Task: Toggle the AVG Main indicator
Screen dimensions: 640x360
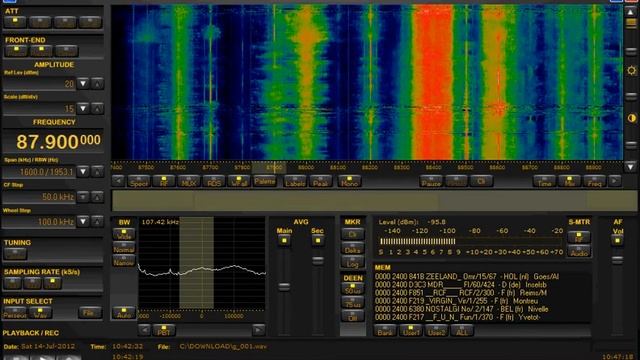Action: click(x=284, y=240)
